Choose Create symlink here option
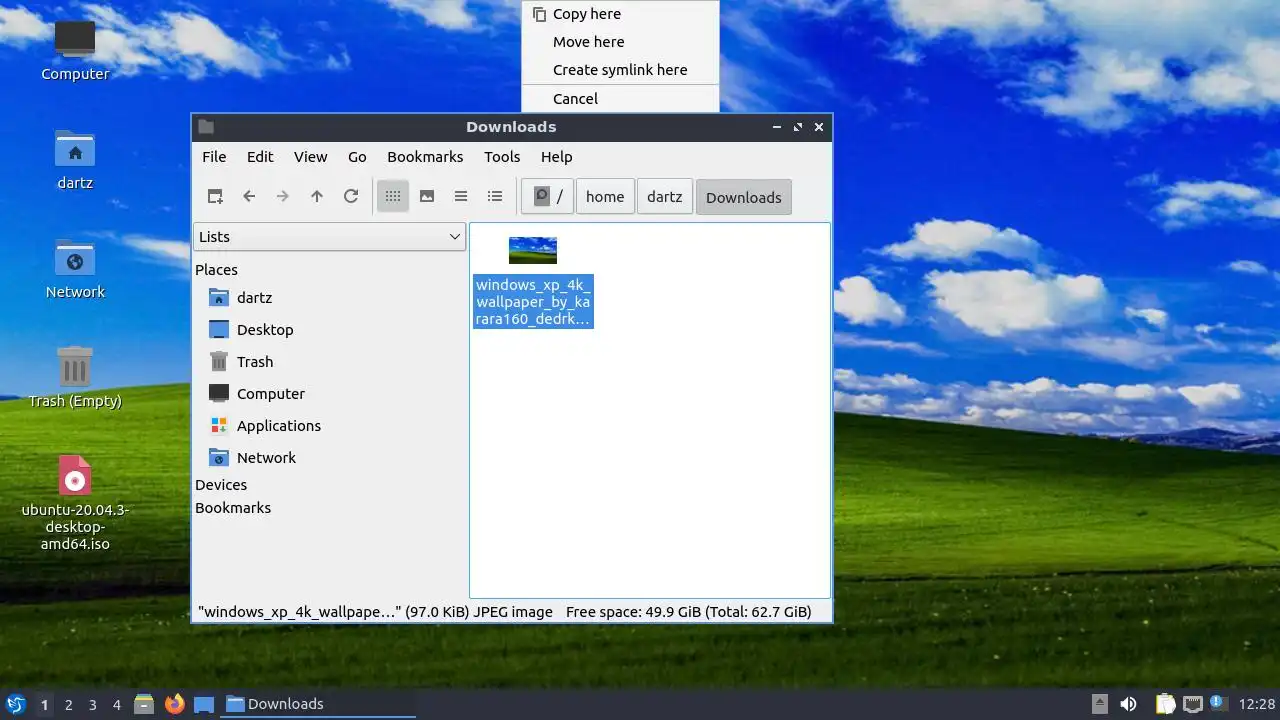1280x720 pixels. (x=620, y=70)
